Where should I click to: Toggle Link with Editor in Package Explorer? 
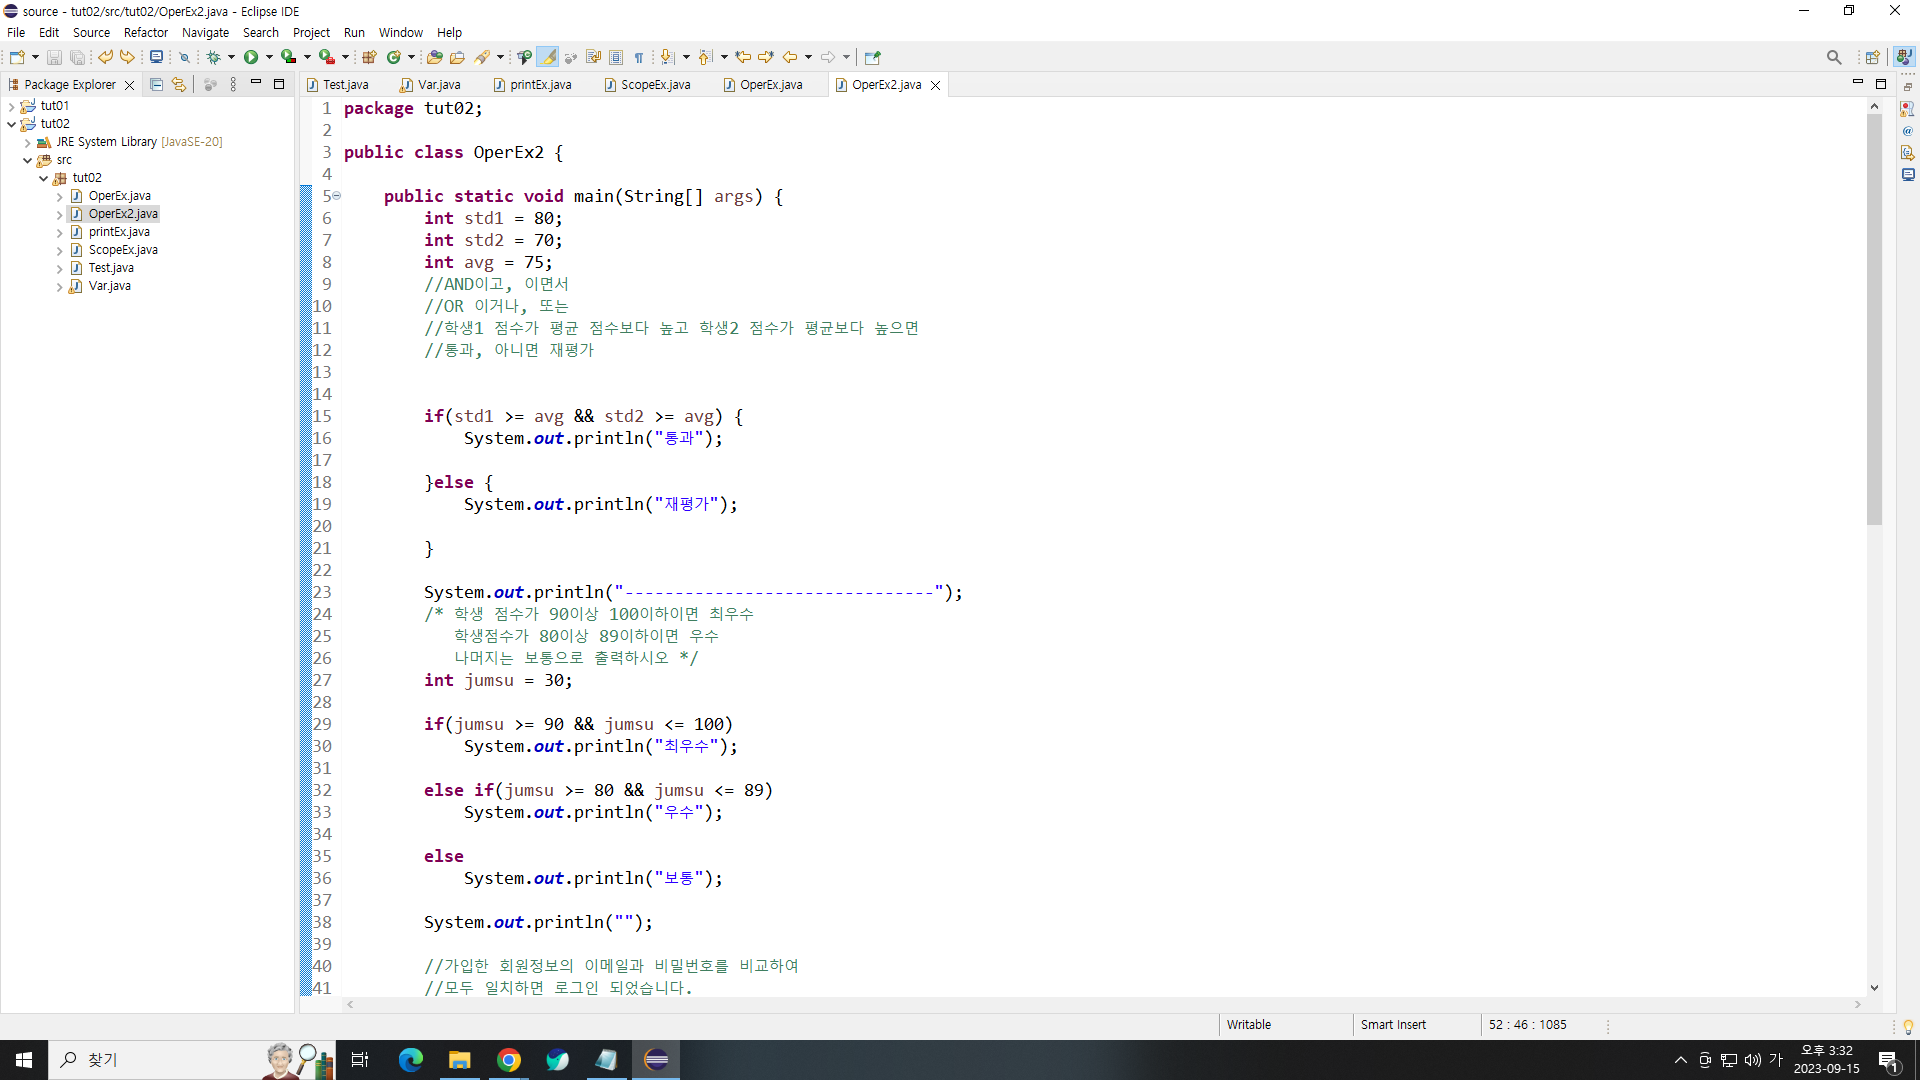(178, 85)
